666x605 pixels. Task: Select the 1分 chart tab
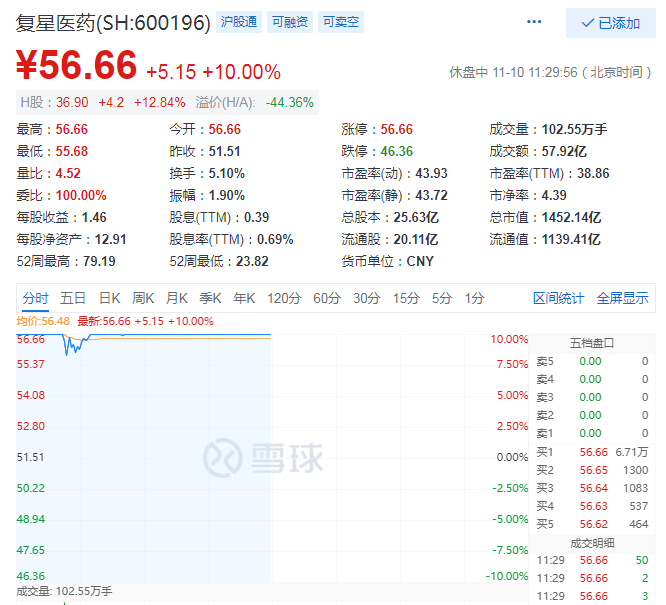[x=474, y=298]
